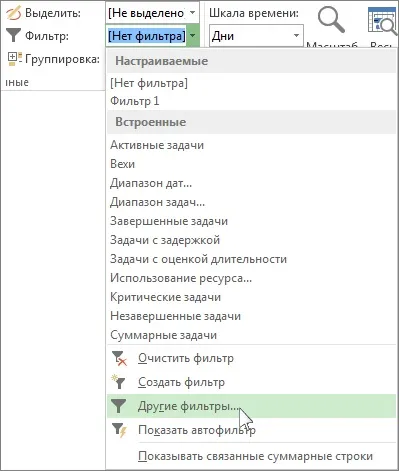Click the Фильтр label text
This screenshot has height=471, width=399.
coord(47,36)
